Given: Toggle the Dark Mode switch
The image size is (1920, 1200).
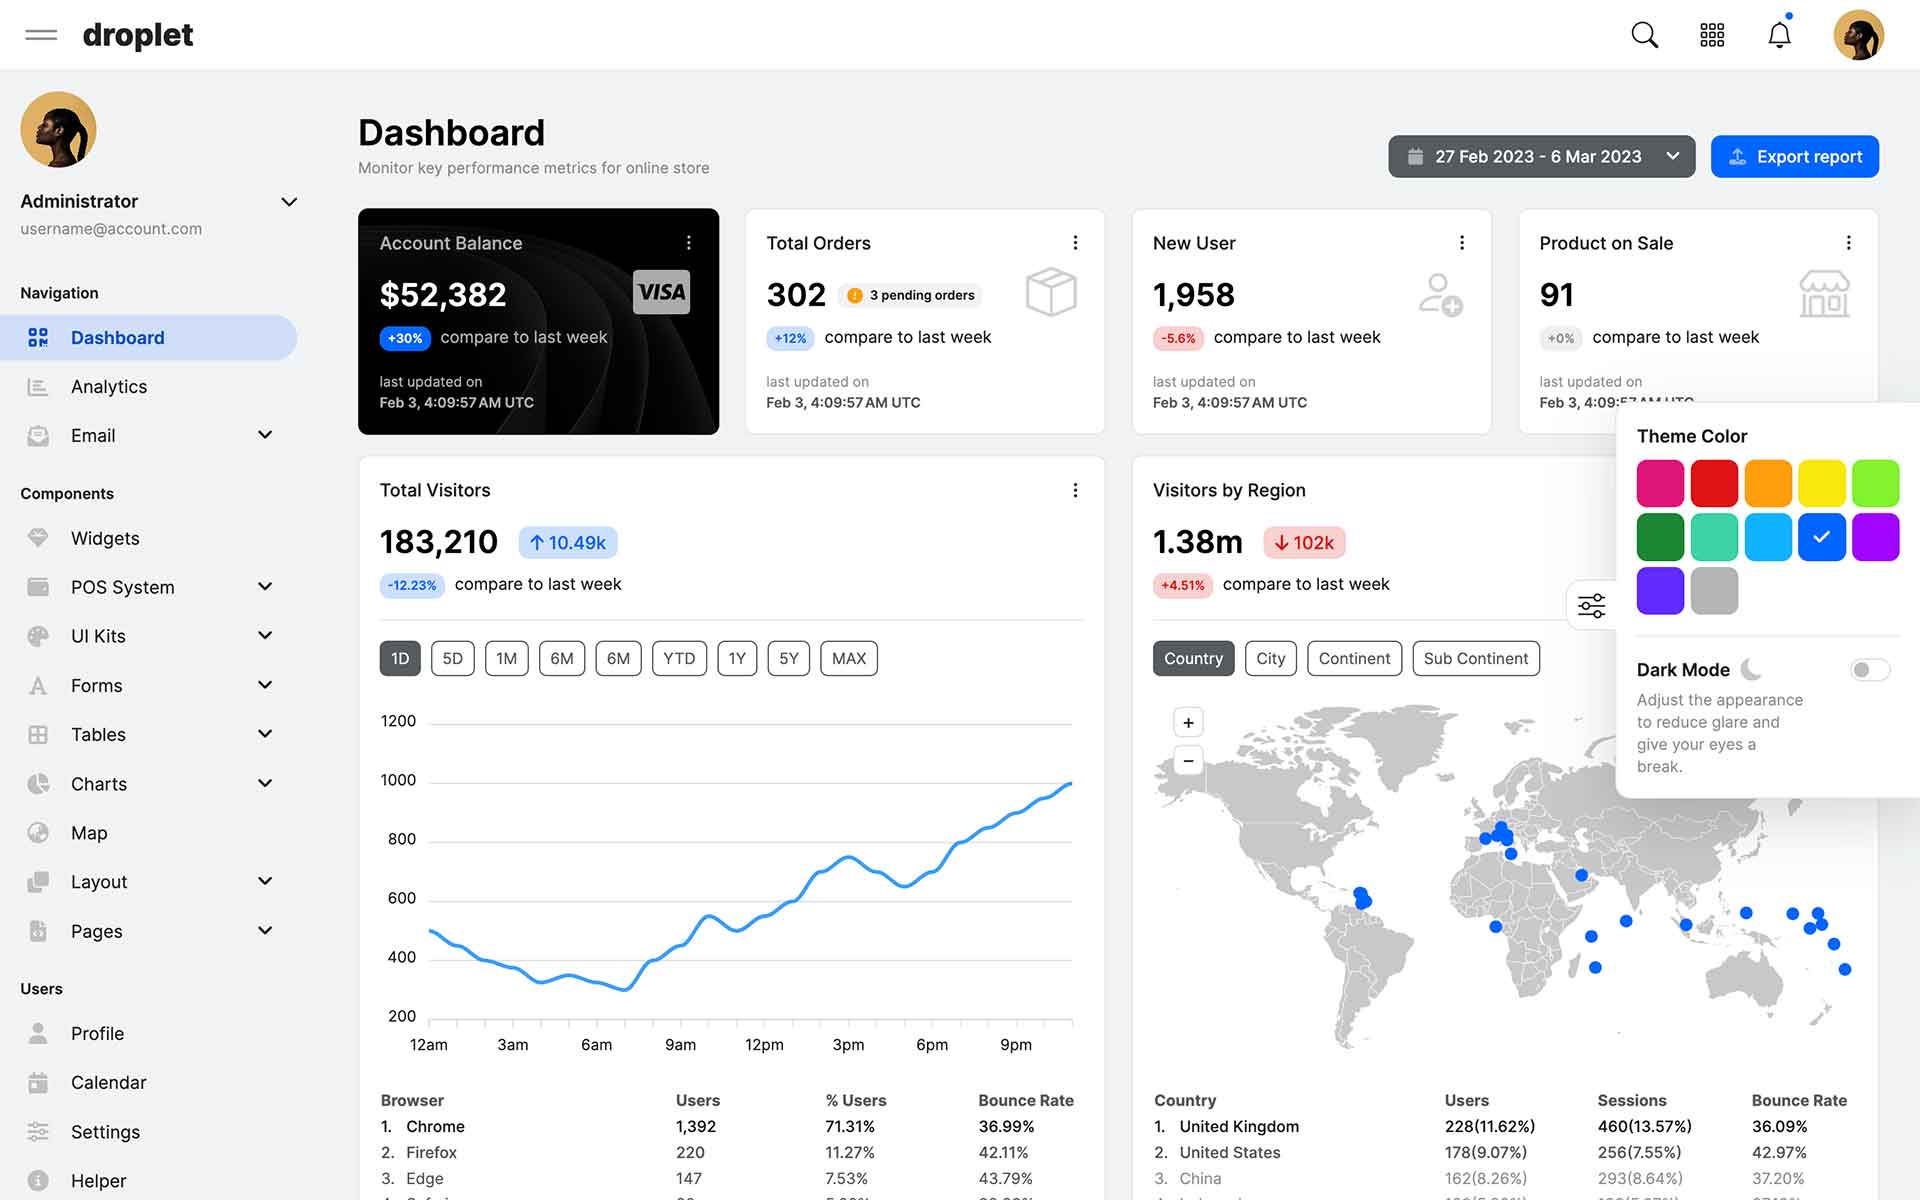Looking at the screenshot, I should [x=1868, y=670].
